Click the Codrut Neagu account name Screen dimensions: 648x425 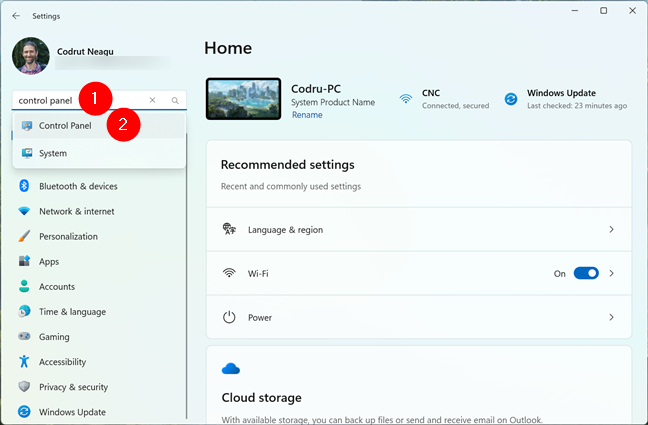click(x=85, y=52)
